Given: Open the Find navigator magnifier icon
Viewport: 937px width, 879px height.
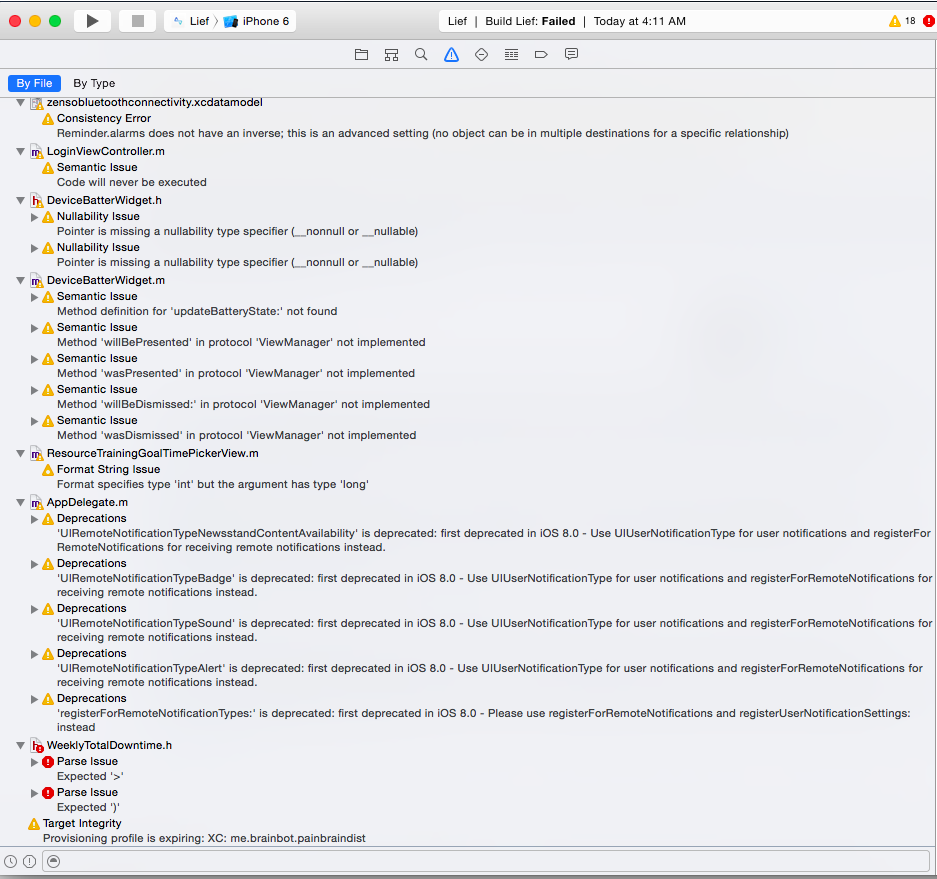Looking at the screenshot, I should [421, 54].
